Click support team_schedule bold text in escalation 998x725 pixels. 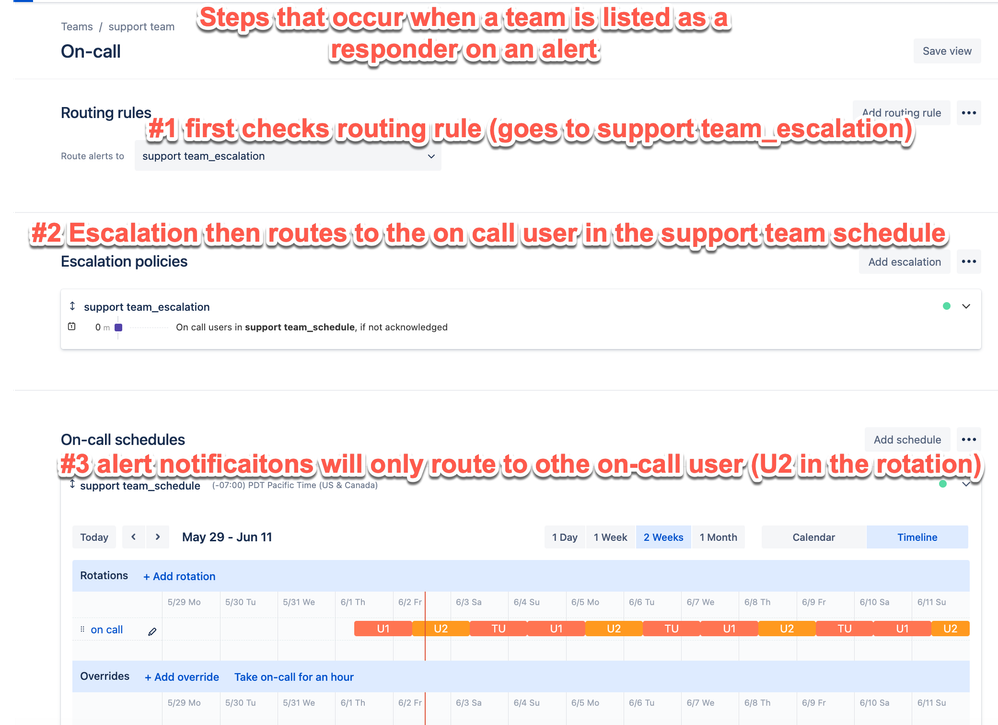[x=300, y=327]
